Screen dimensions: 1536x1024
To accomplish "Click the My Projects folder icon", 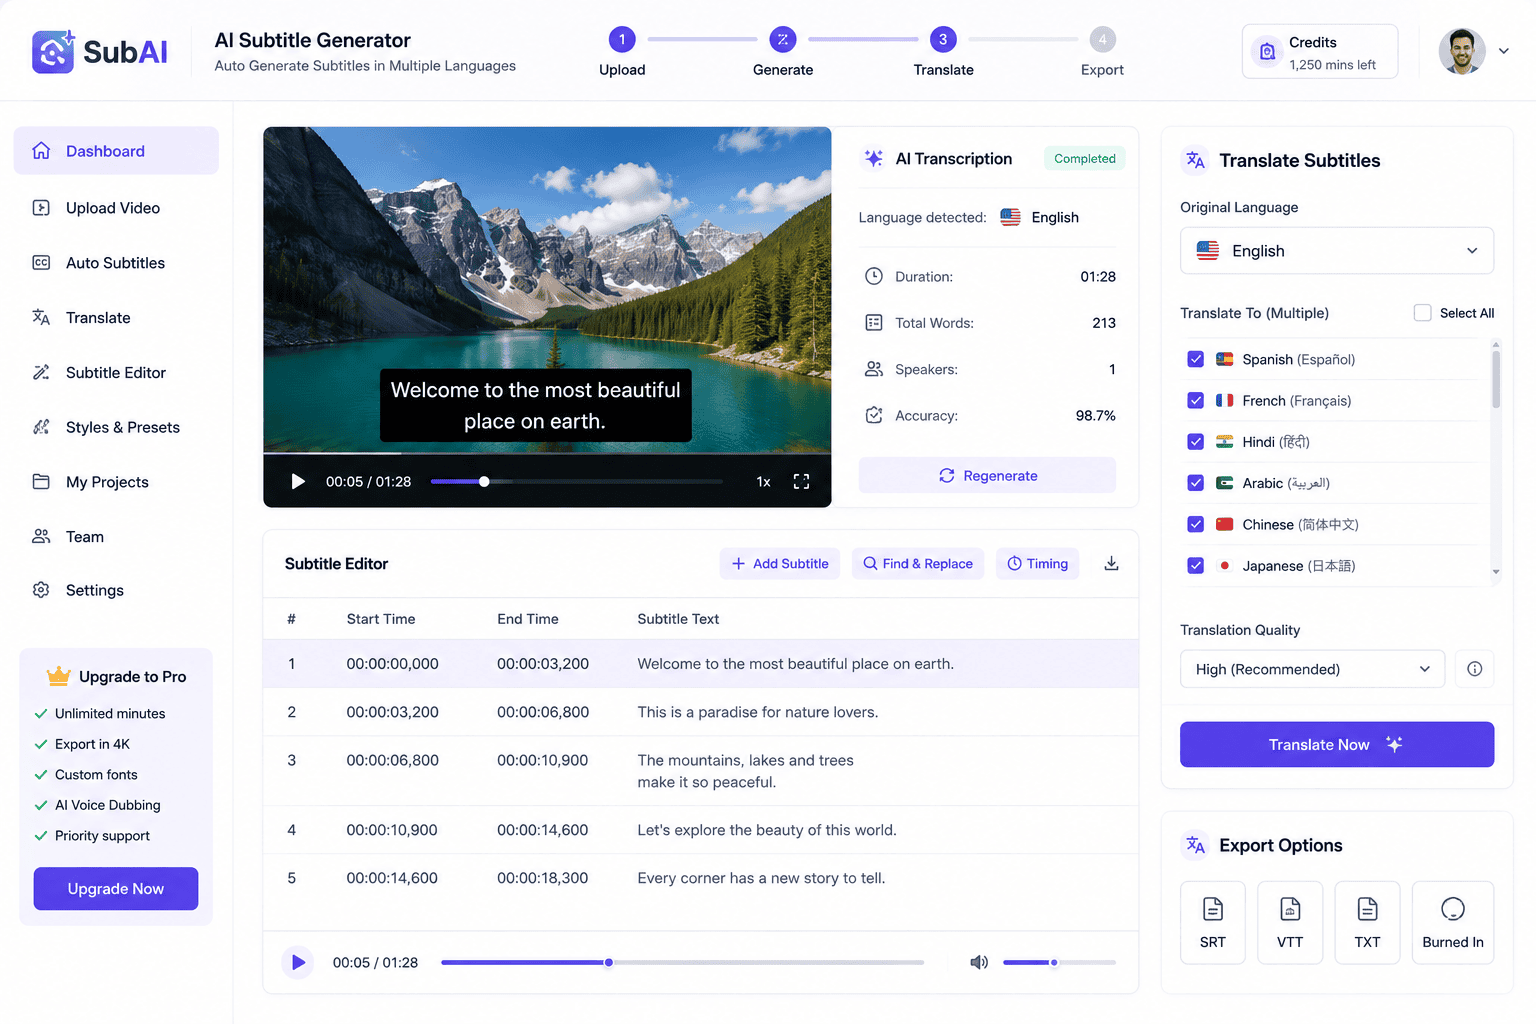I will (x=41, y=482).
